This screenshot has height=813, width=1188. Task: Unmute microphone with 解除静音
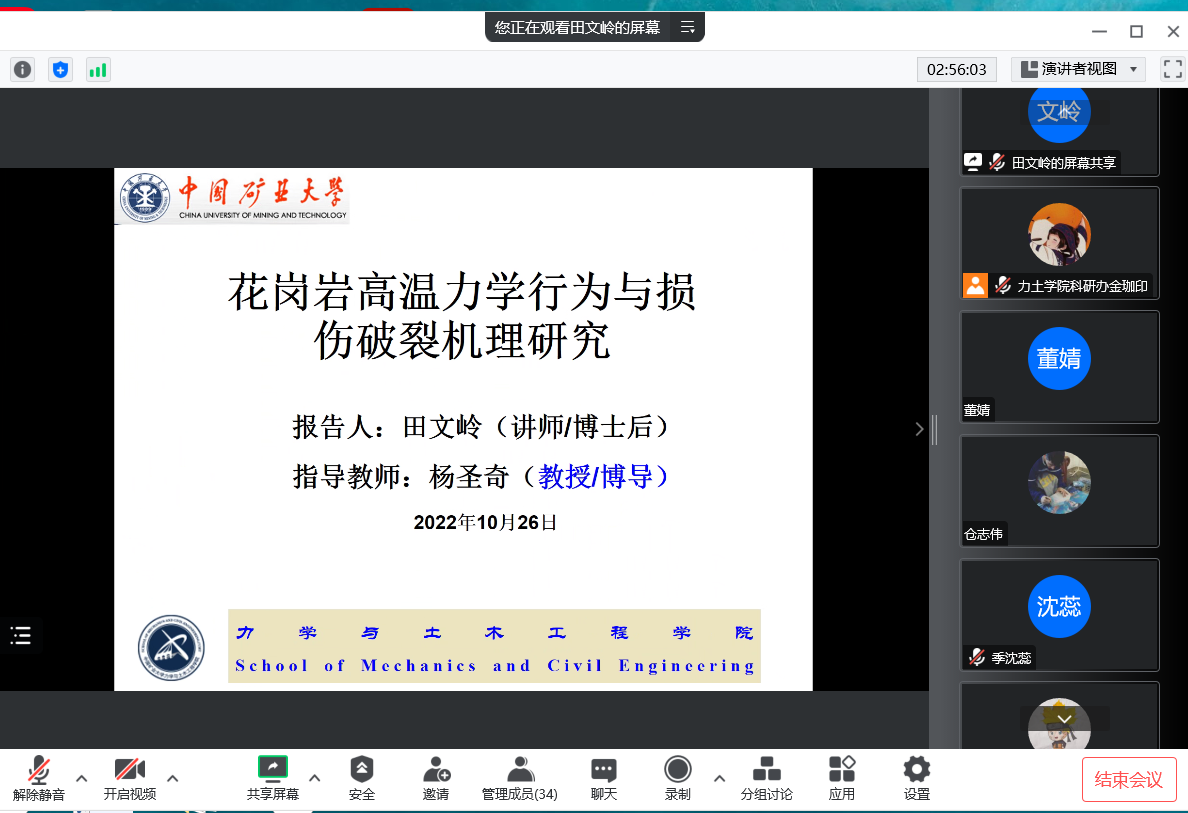(x=39, y=778)
